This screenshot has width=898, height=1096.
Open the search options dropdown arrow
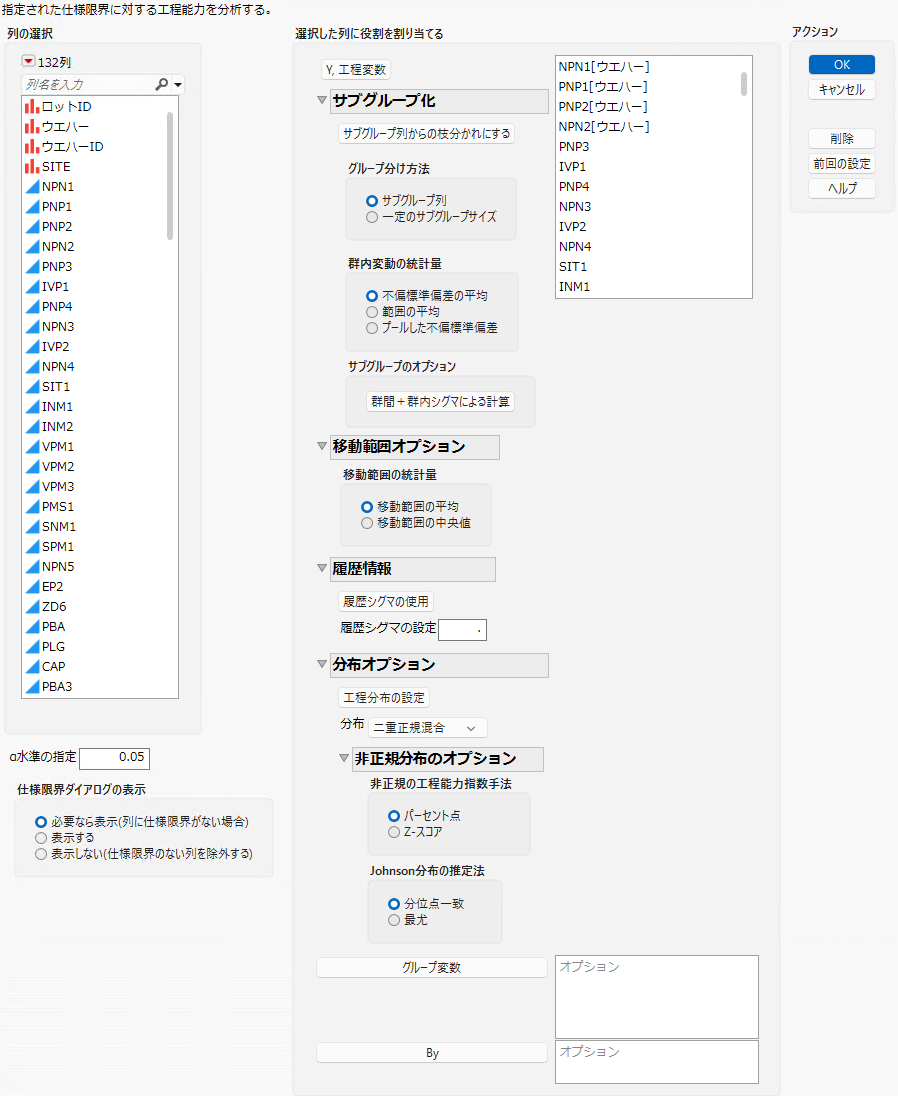[x=178, y=85]
